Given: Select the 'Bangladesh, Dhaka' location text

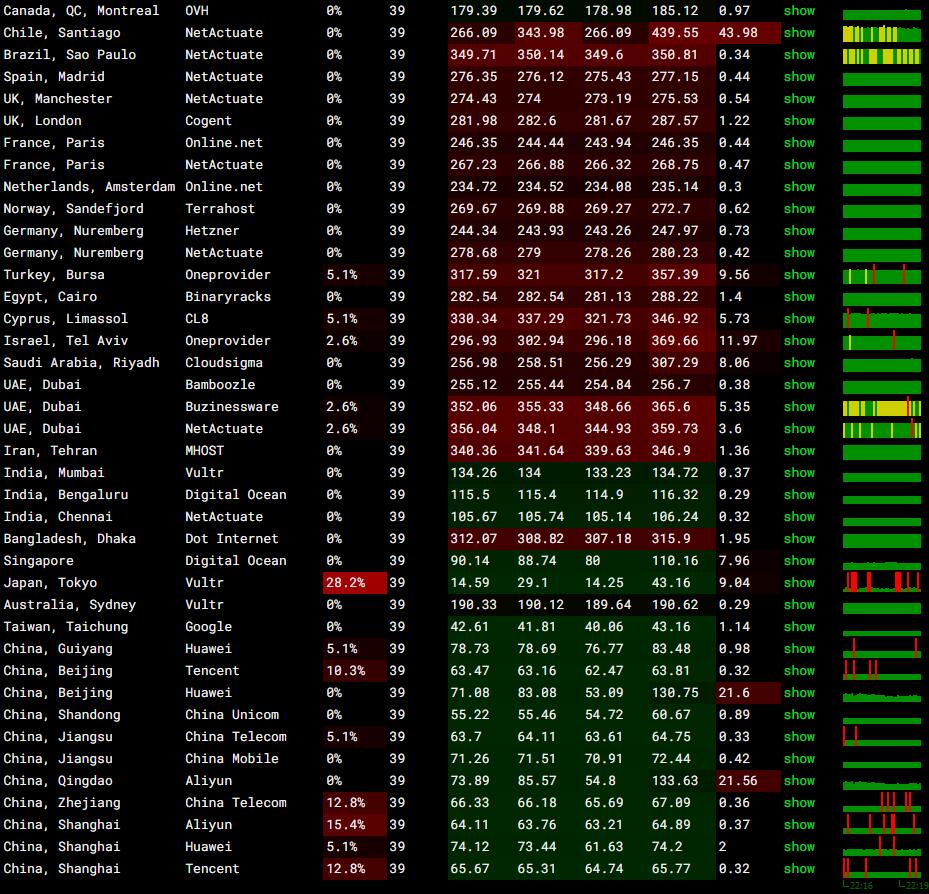Looking at the screenshot, I should click(69, 539).
